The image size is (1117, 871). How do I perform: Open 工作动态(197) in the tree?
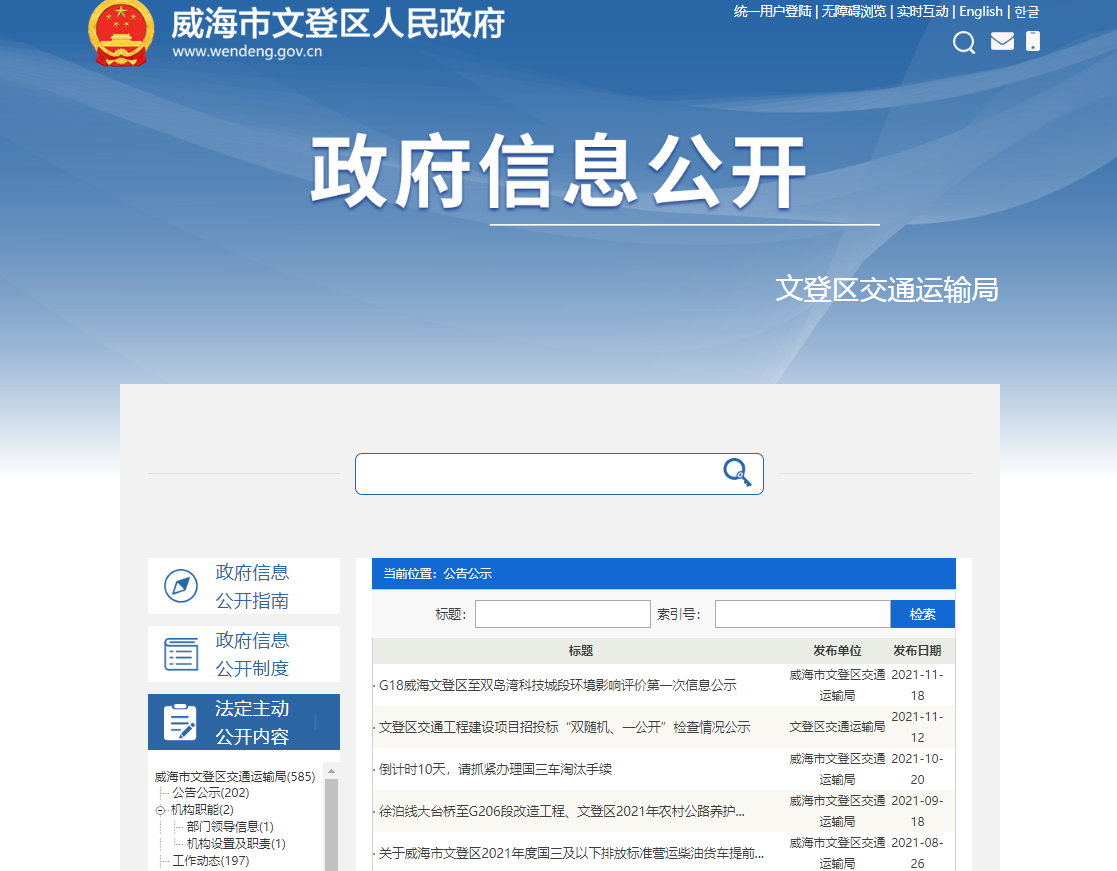(210, 861)
